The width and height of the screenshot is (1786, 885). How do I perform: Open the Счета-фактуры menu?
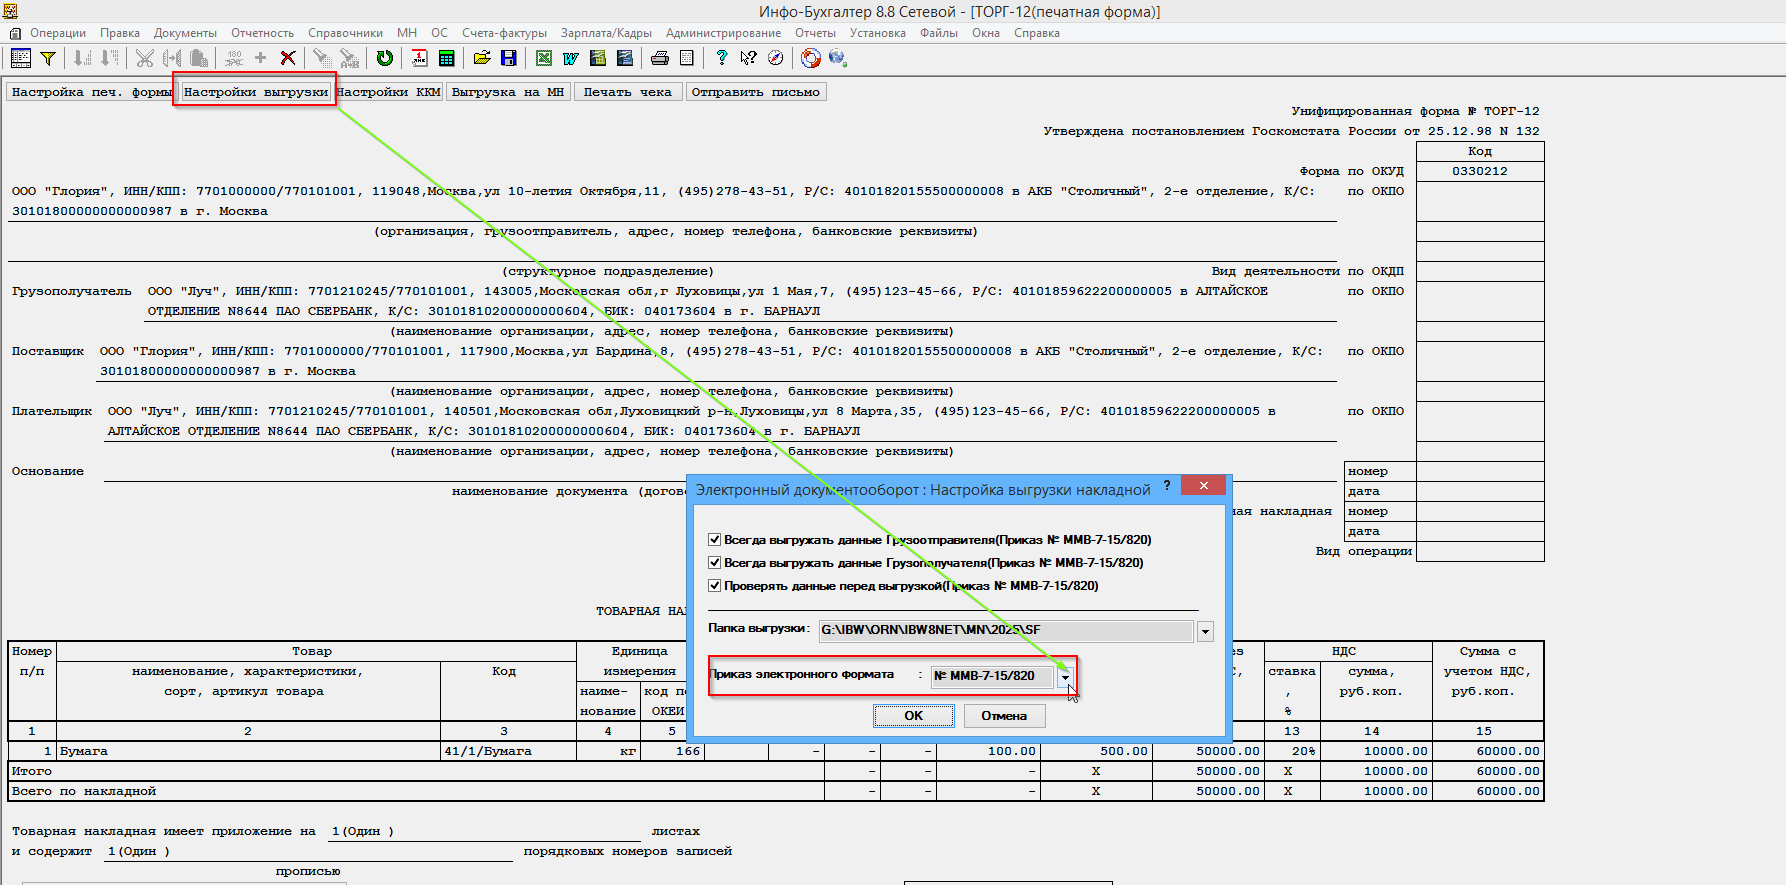pyautogui.click(x=505, y=33)
